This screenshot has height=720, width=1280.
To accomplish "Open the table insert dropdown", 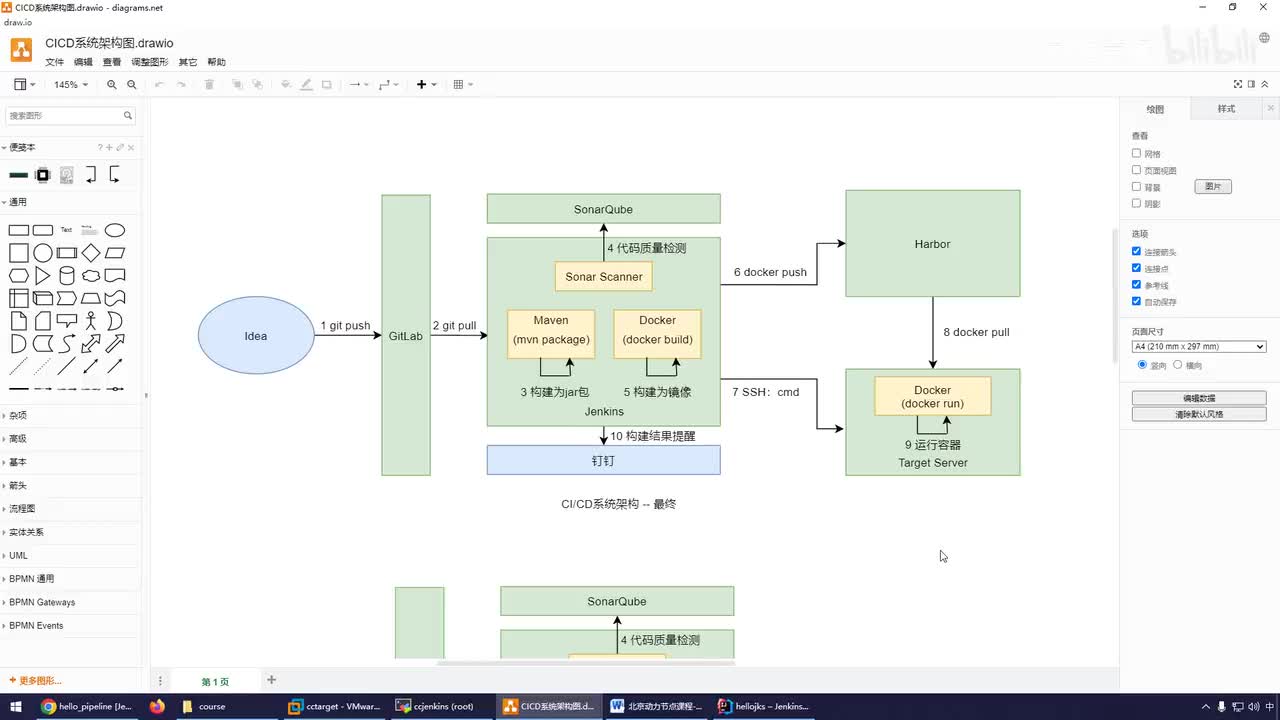I will coord(463,85).
